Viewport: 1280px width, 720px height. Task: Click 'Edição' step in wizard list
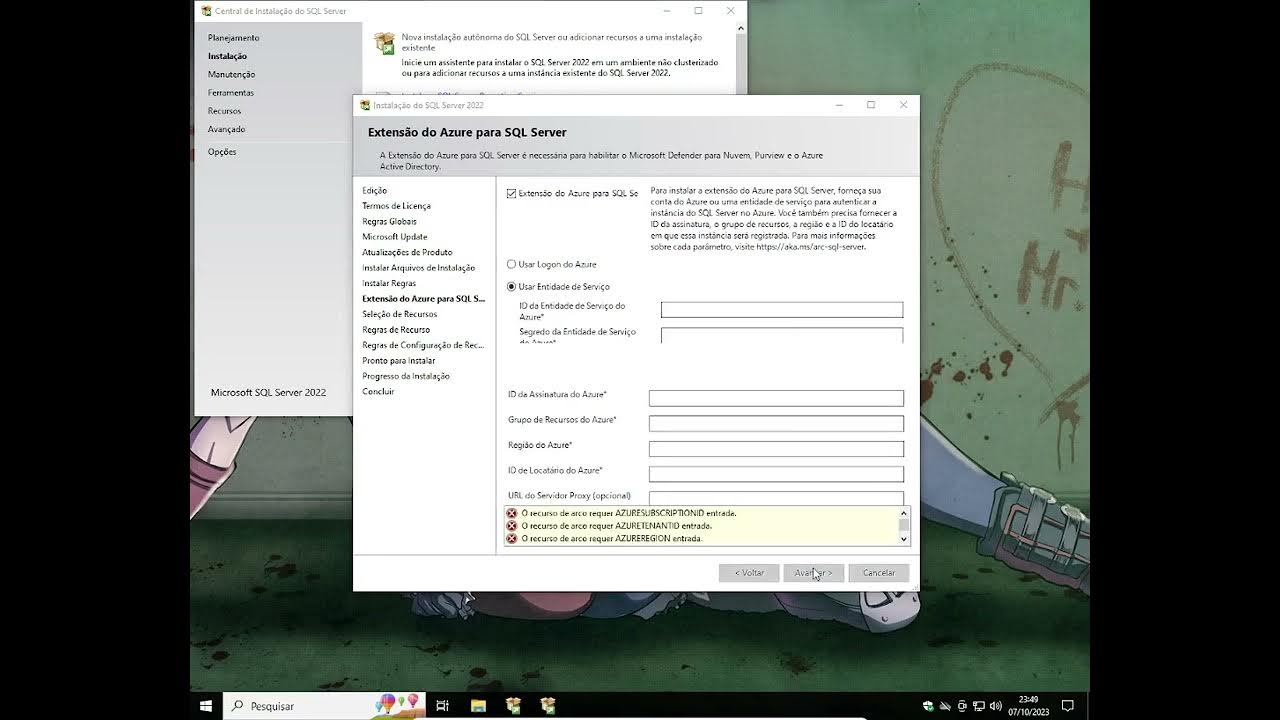374,191
